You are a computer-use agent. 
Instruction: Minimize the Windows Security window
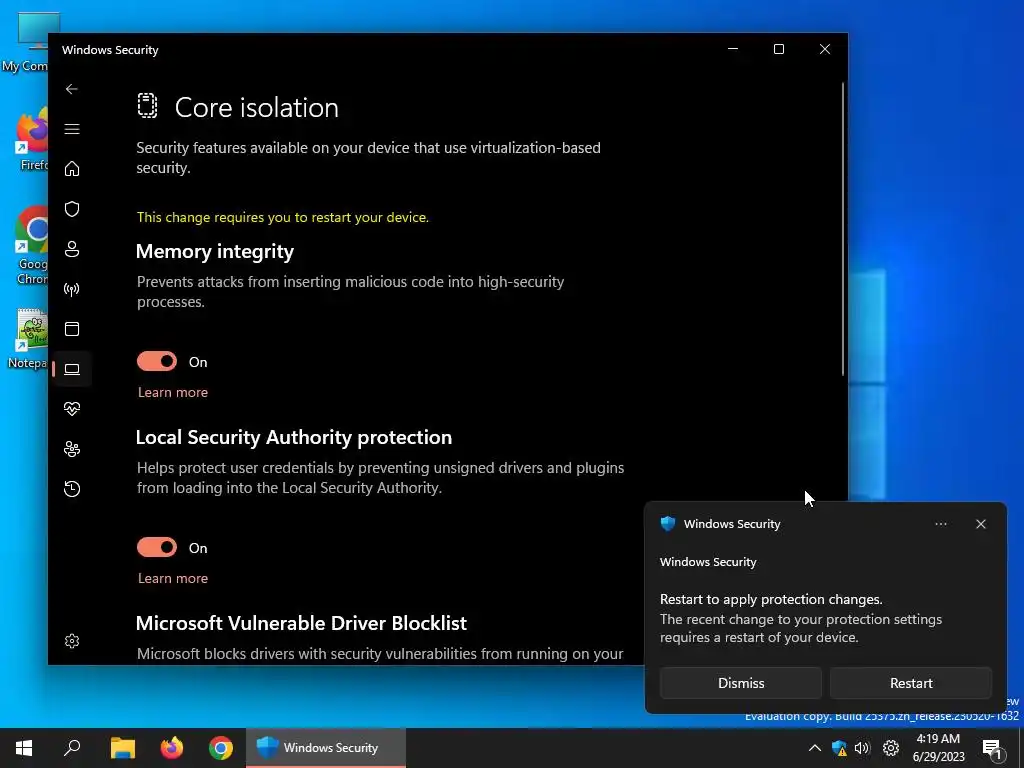[733, 49]
